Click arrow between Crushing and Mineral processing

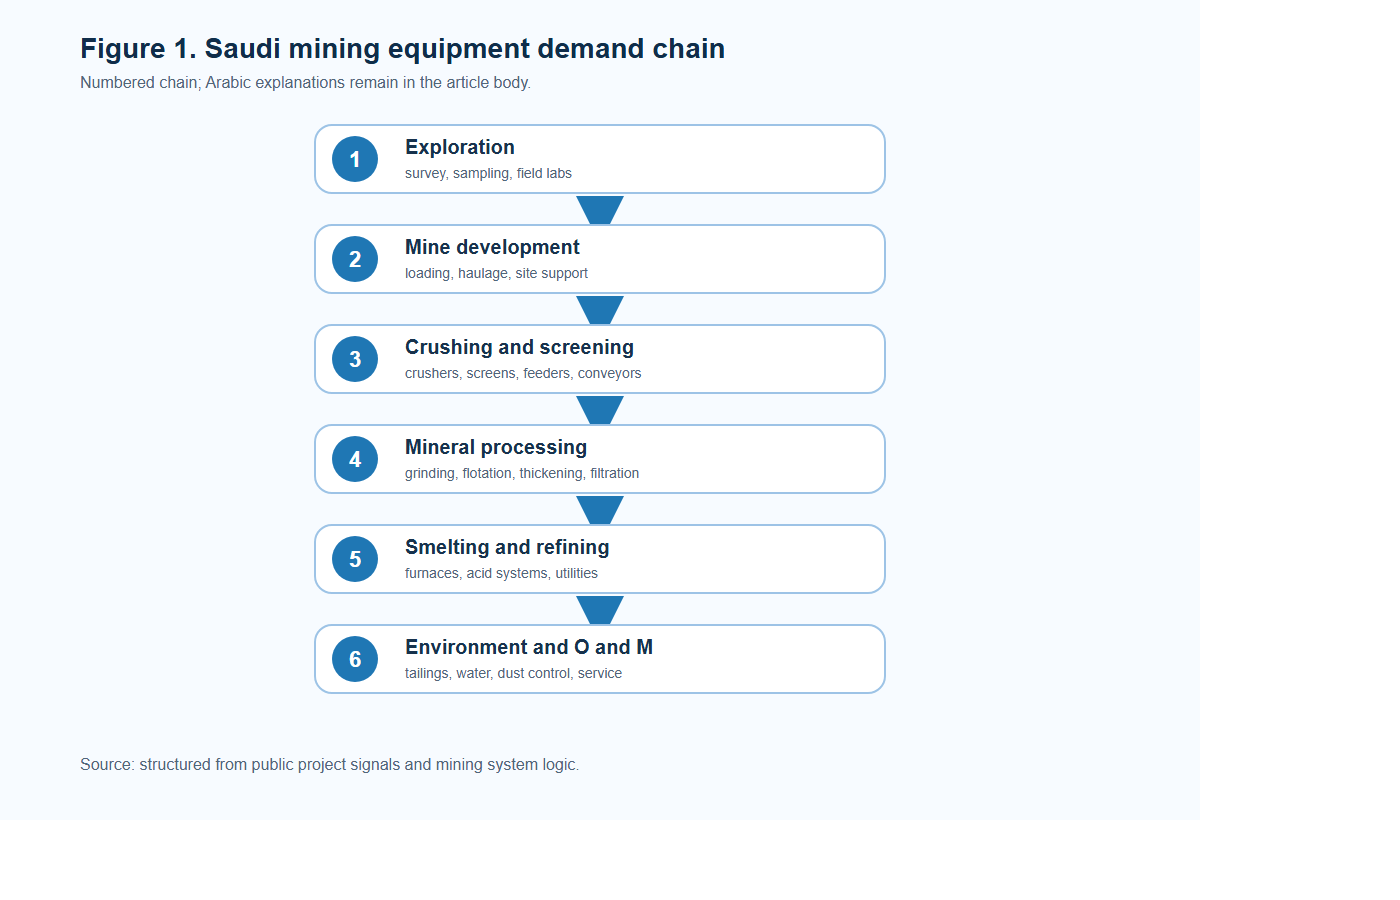600,409
